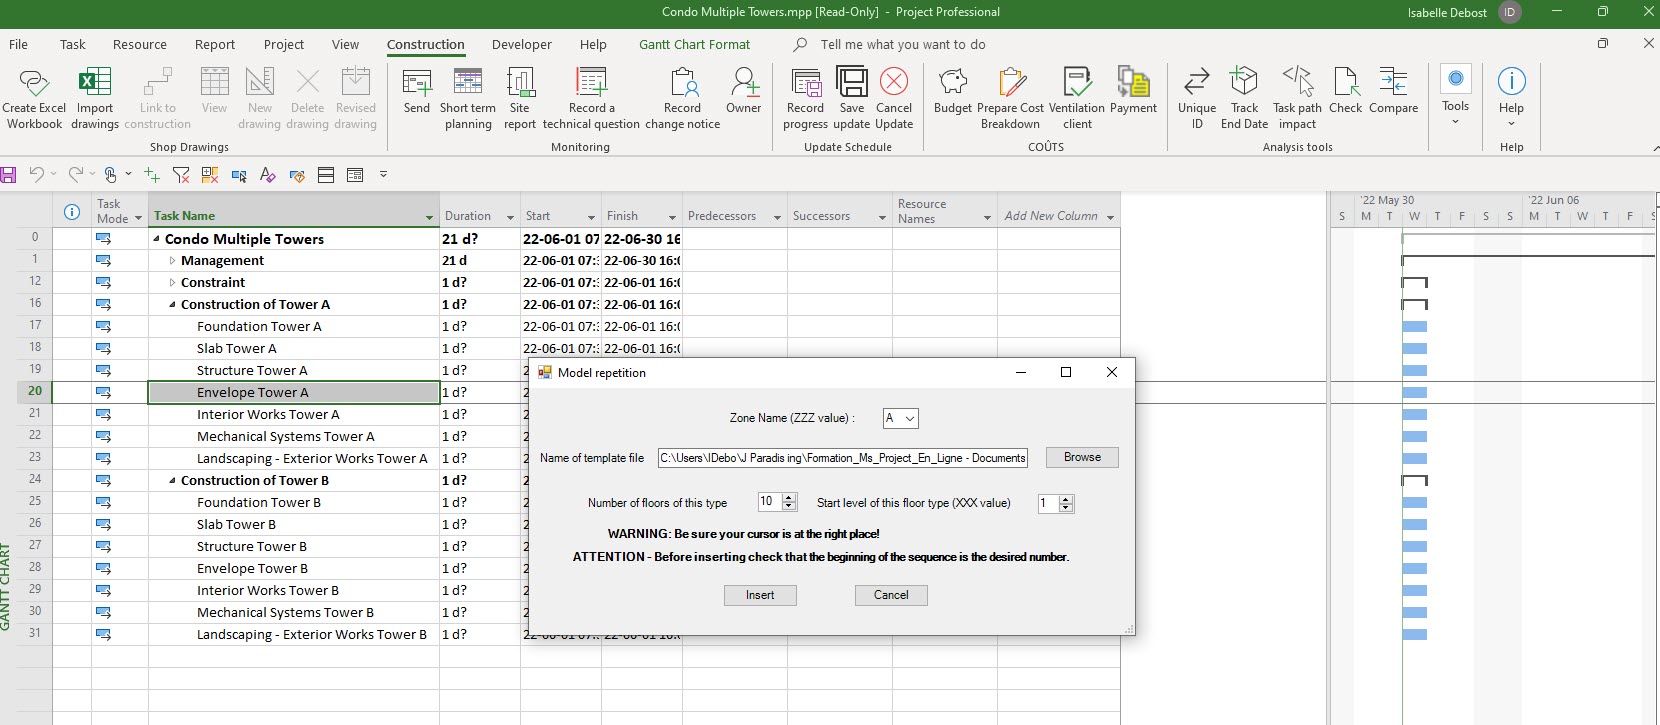
Task: Click the template file name field
Action: [x=842, y=458]
